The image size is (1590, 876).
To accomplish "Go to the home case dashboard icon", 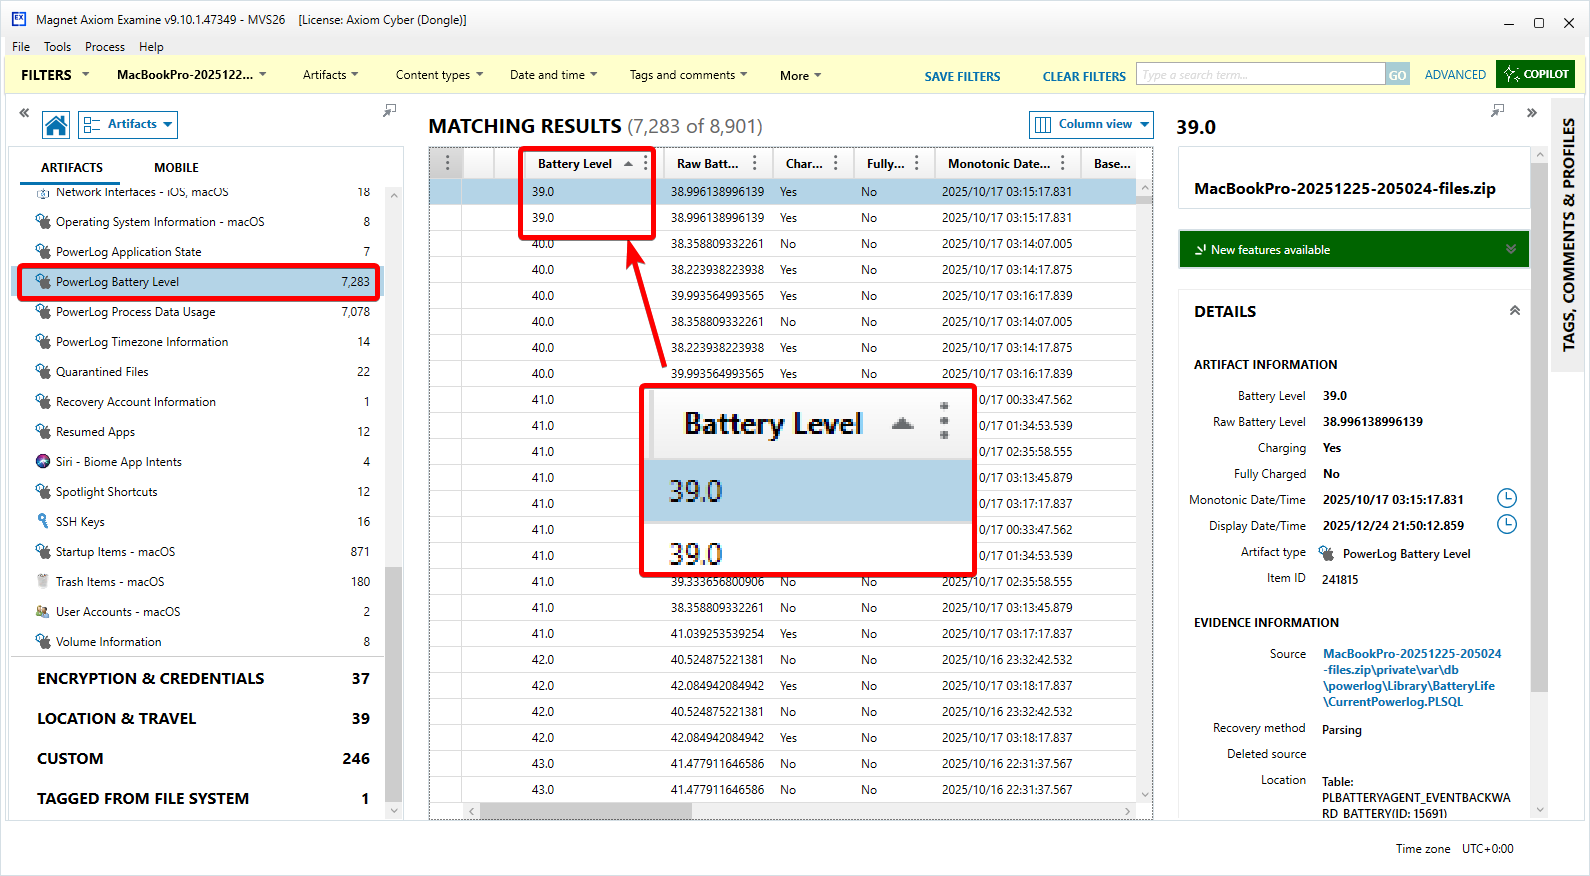I will point(56,125).
